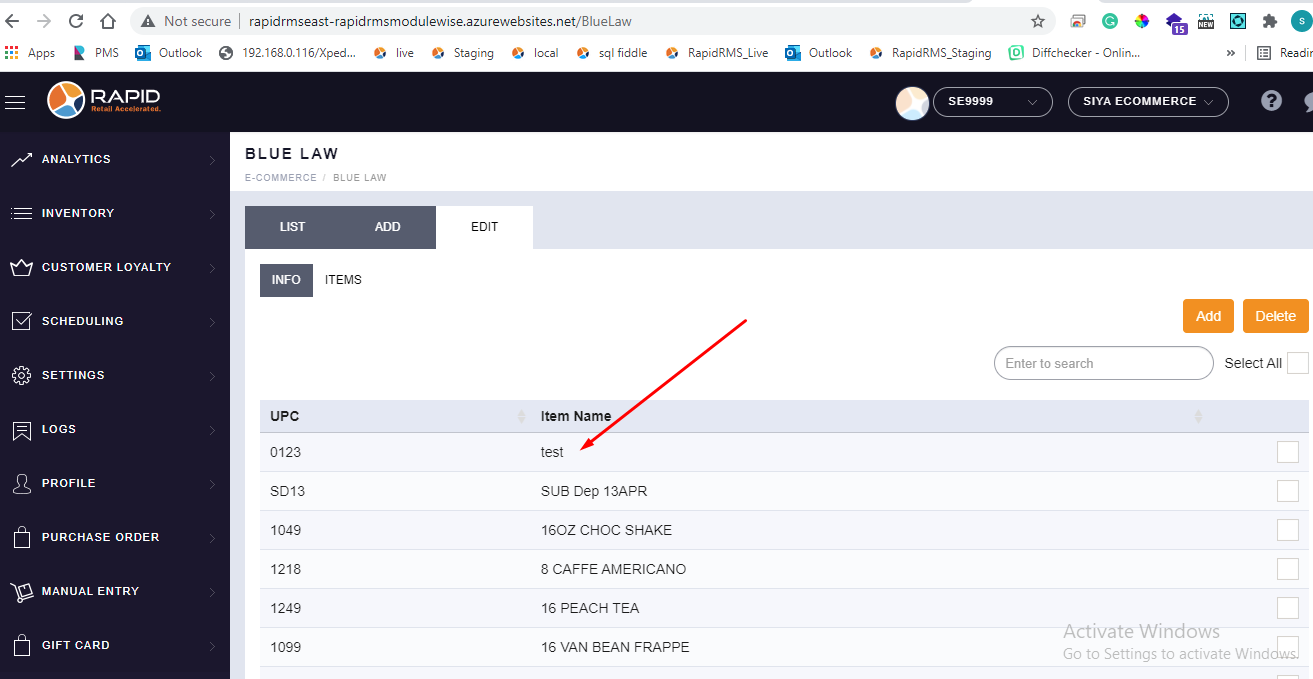
Task: Select checkbox for 16OZ CHOC SHAKE row
Action: click(x=1288, y=530)
